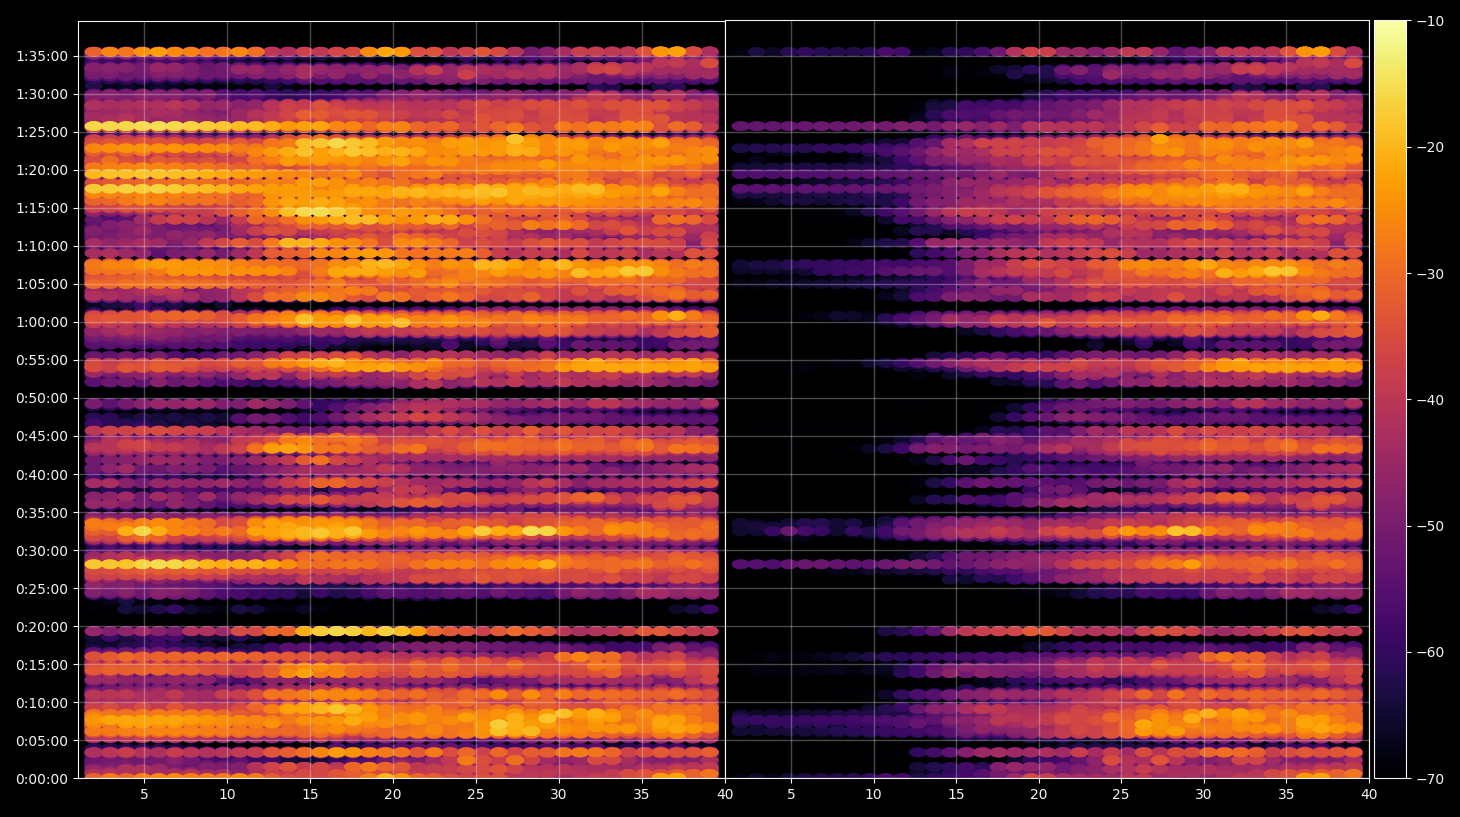Select the 0:30:00 y-axis tick label
Screen dimensions: 1460x817
pyautogui.click(x=42, y=551)
